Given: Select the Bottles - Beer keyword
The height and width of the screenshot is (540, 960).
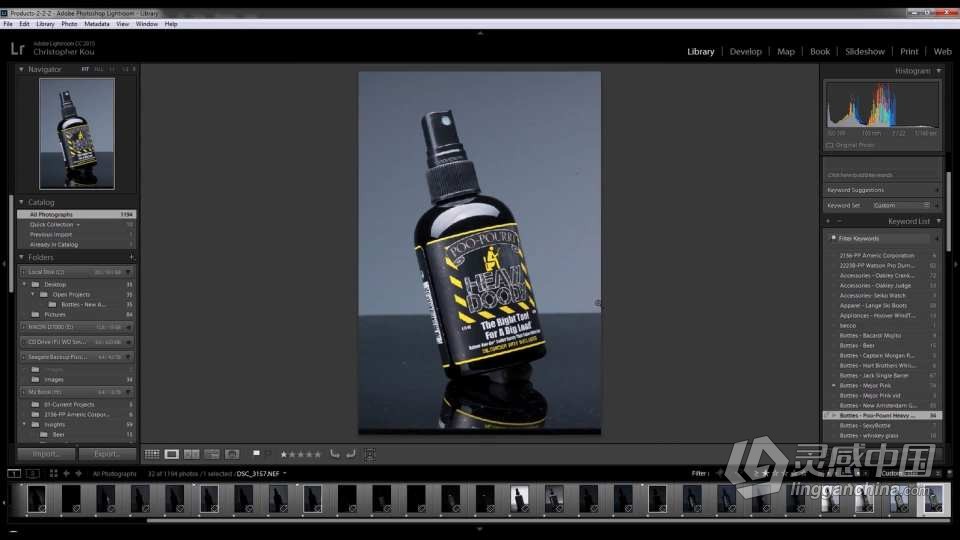Looking at the screenshot, I should click(857, 345).
